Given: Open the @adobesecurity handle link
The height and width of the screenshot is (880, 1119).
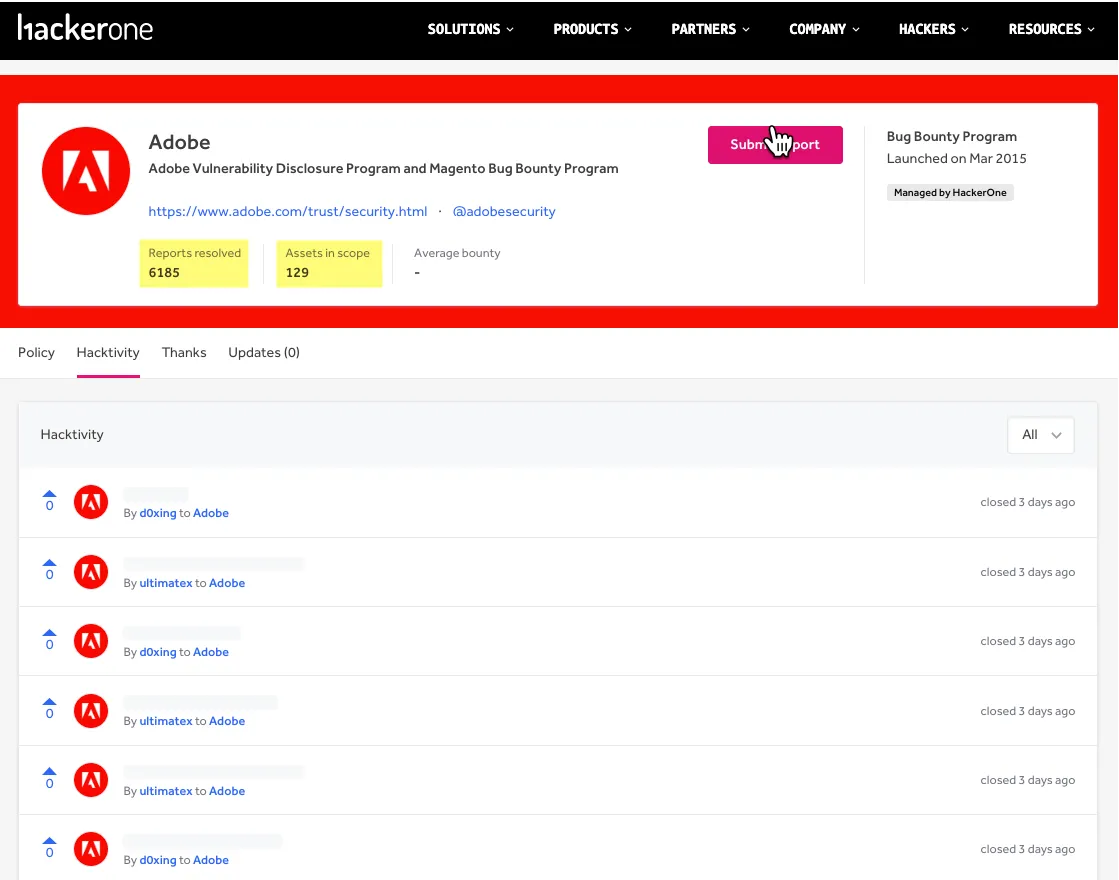Looking at the screenshot, I should click(504, 211).
